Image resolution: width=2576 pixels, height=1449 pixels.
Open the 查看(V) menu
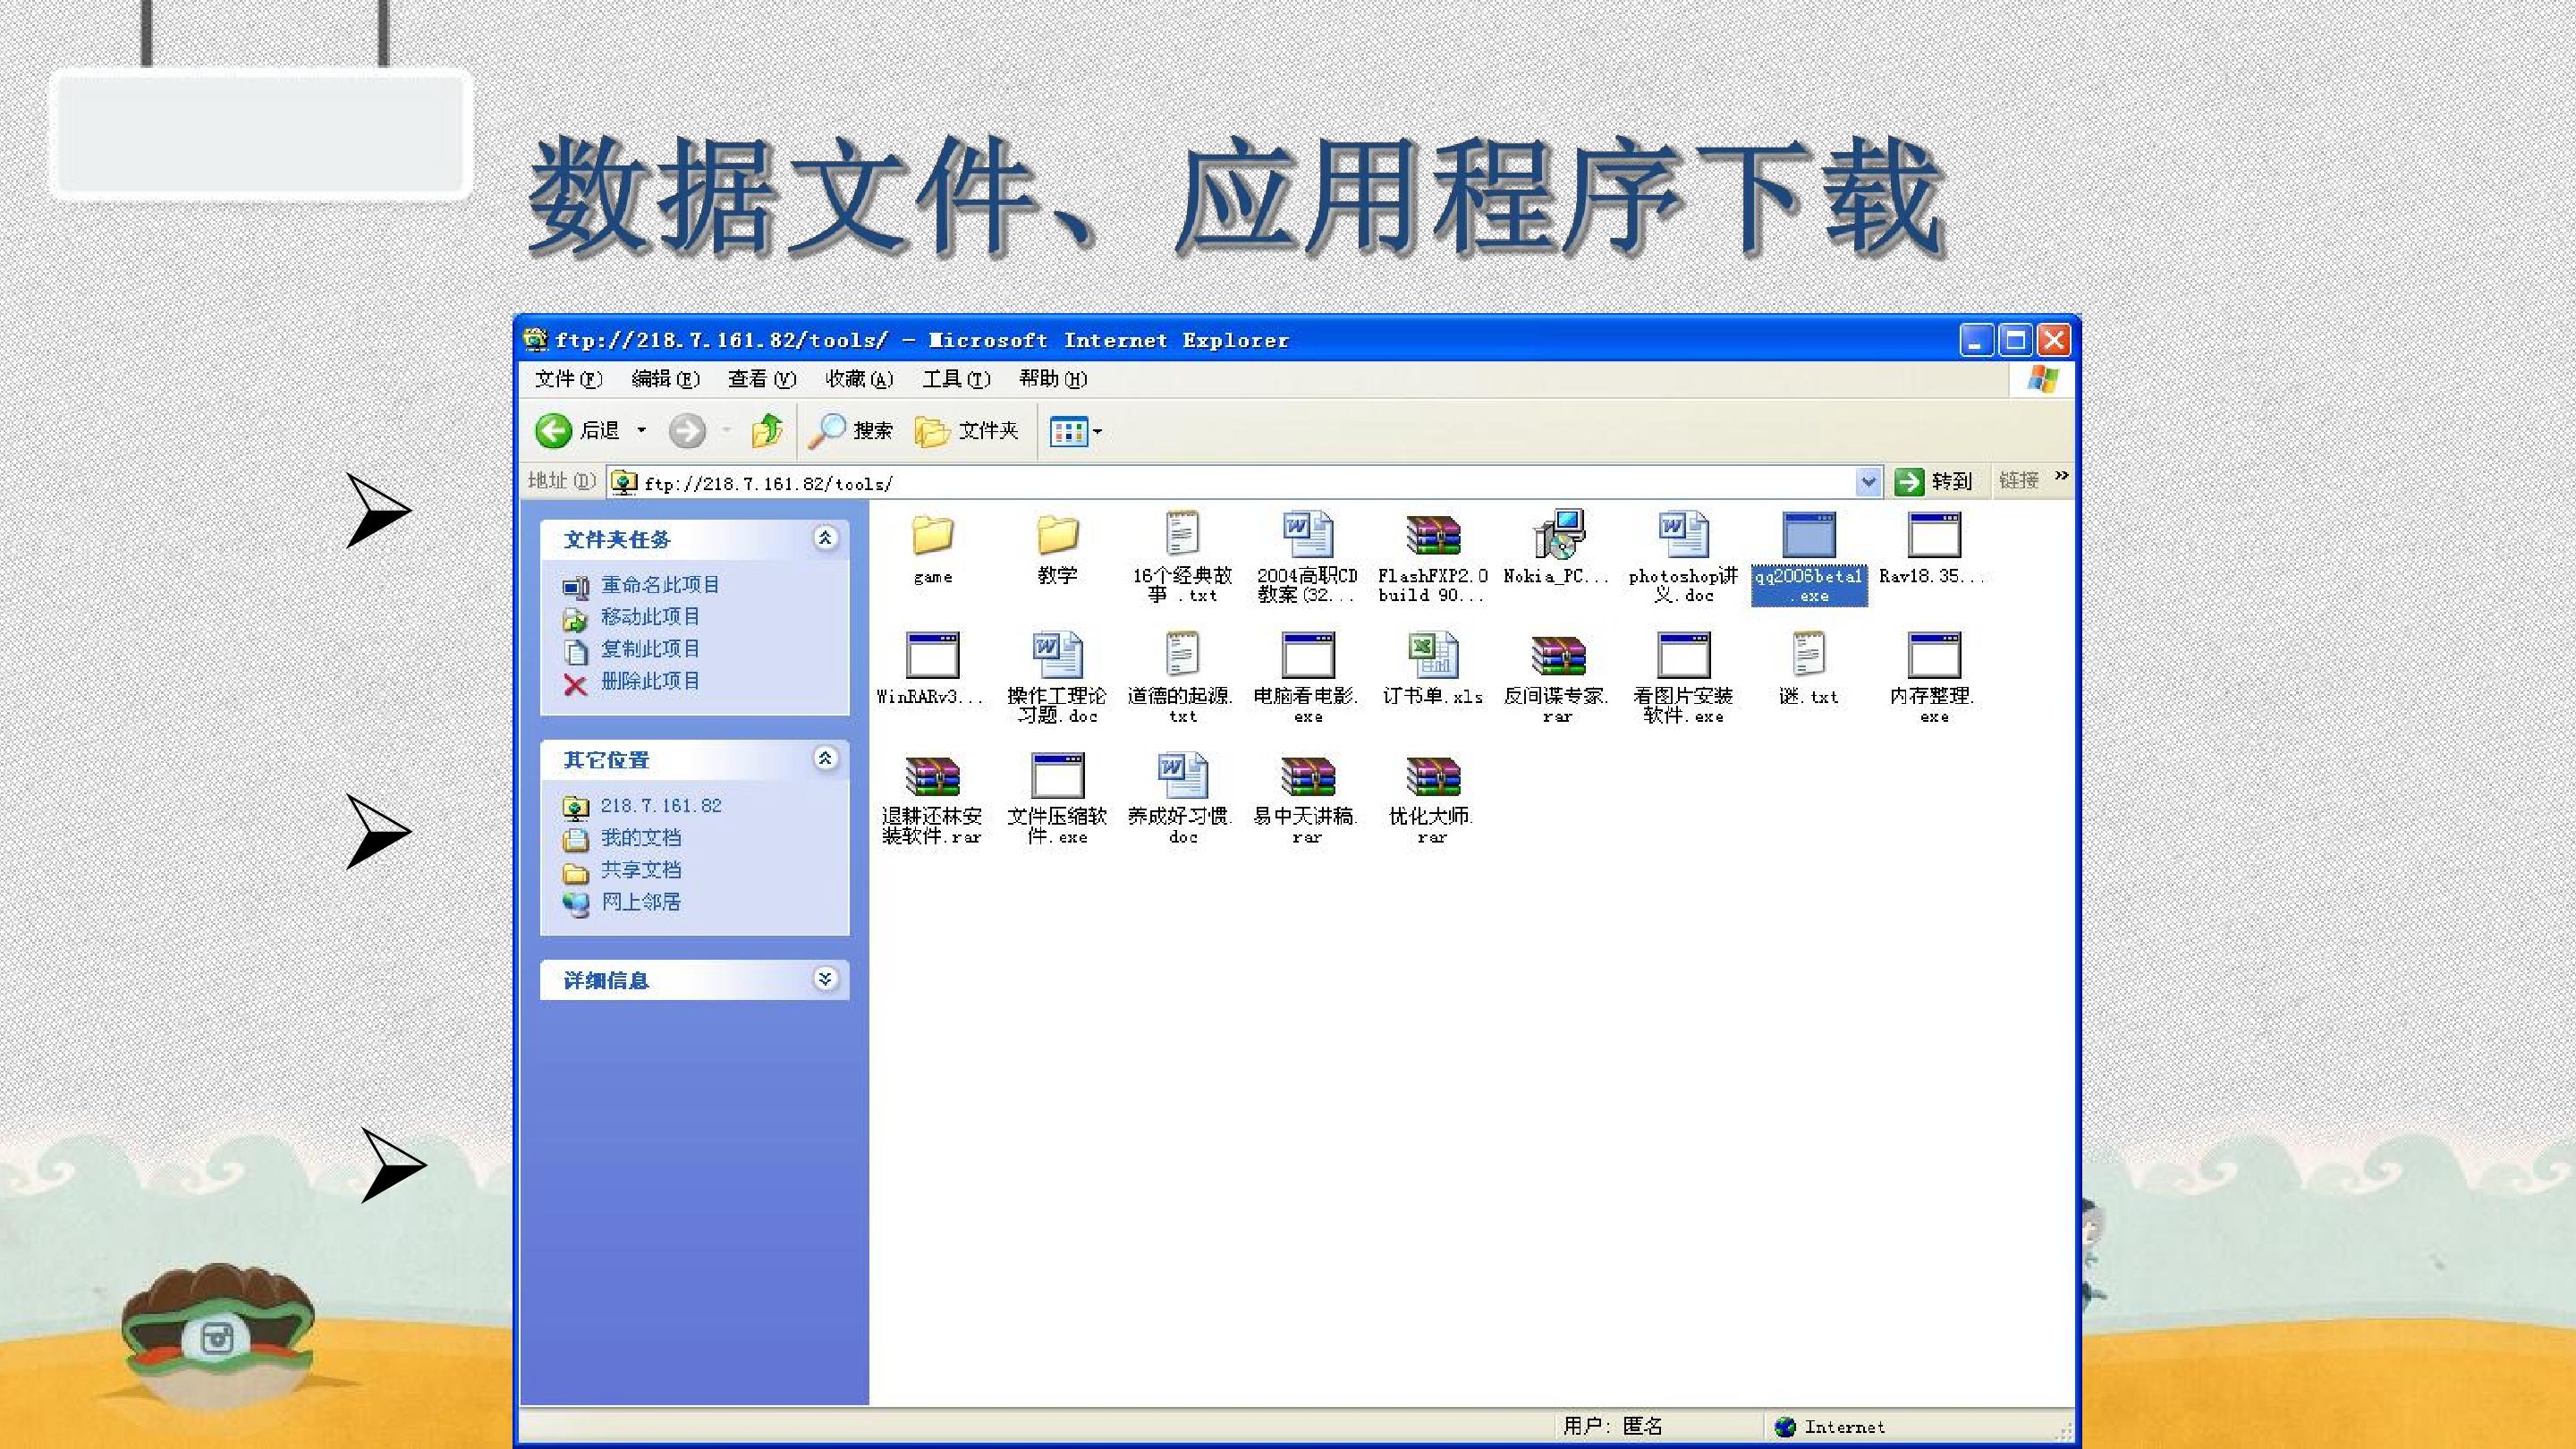pyautogui.click(x=762, y=379)
